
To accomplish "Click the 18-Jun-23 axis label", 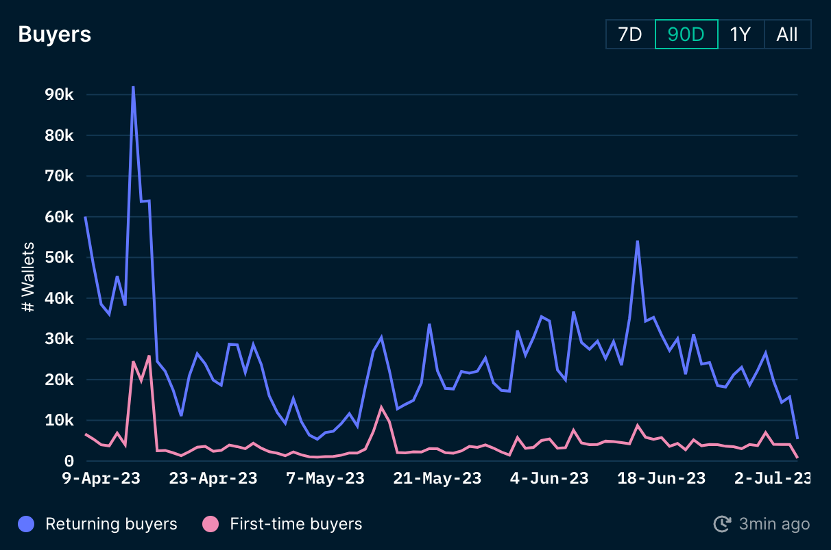I will (x=661, y=478).
